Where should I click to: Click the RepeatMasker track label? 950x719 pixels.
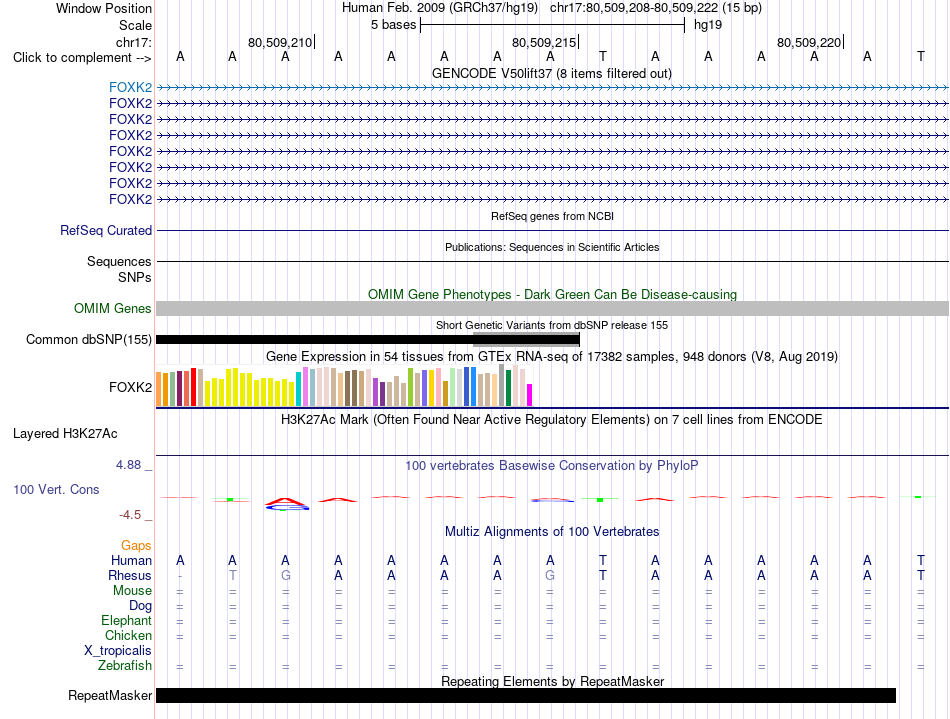click(x=110, y=695)
